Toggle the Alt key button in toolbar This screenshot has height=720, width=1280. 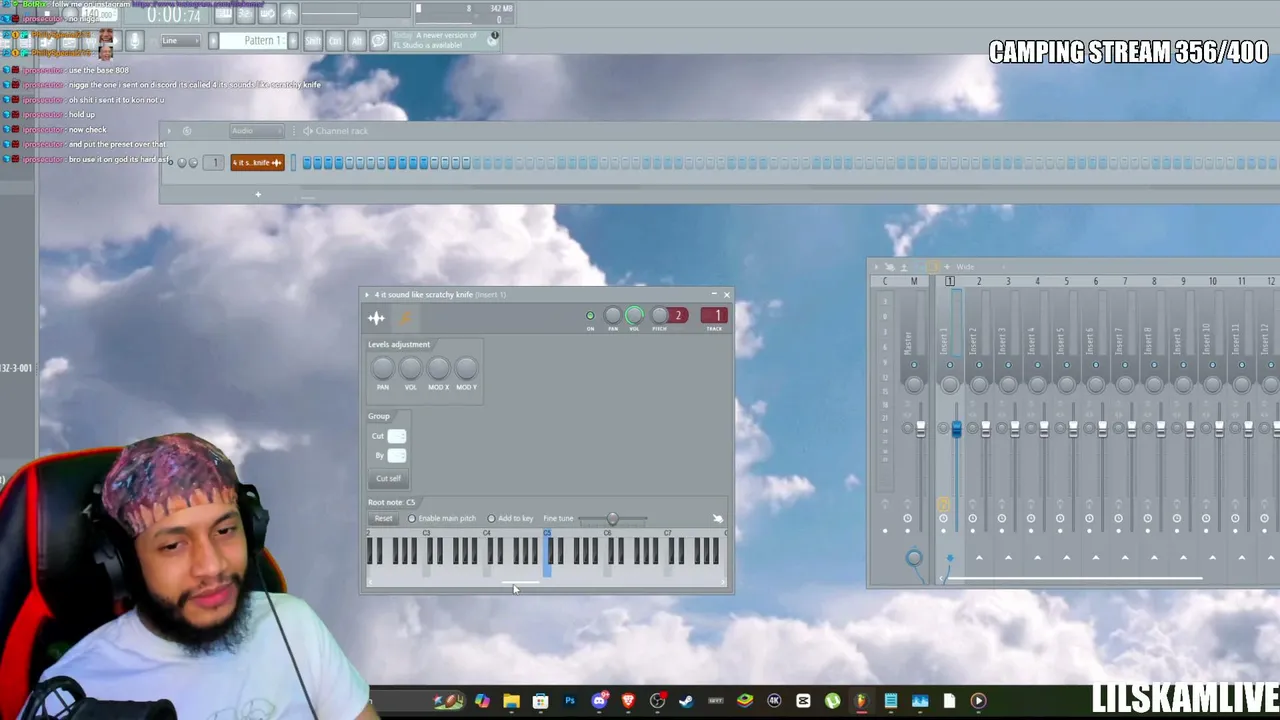(356, 41)
